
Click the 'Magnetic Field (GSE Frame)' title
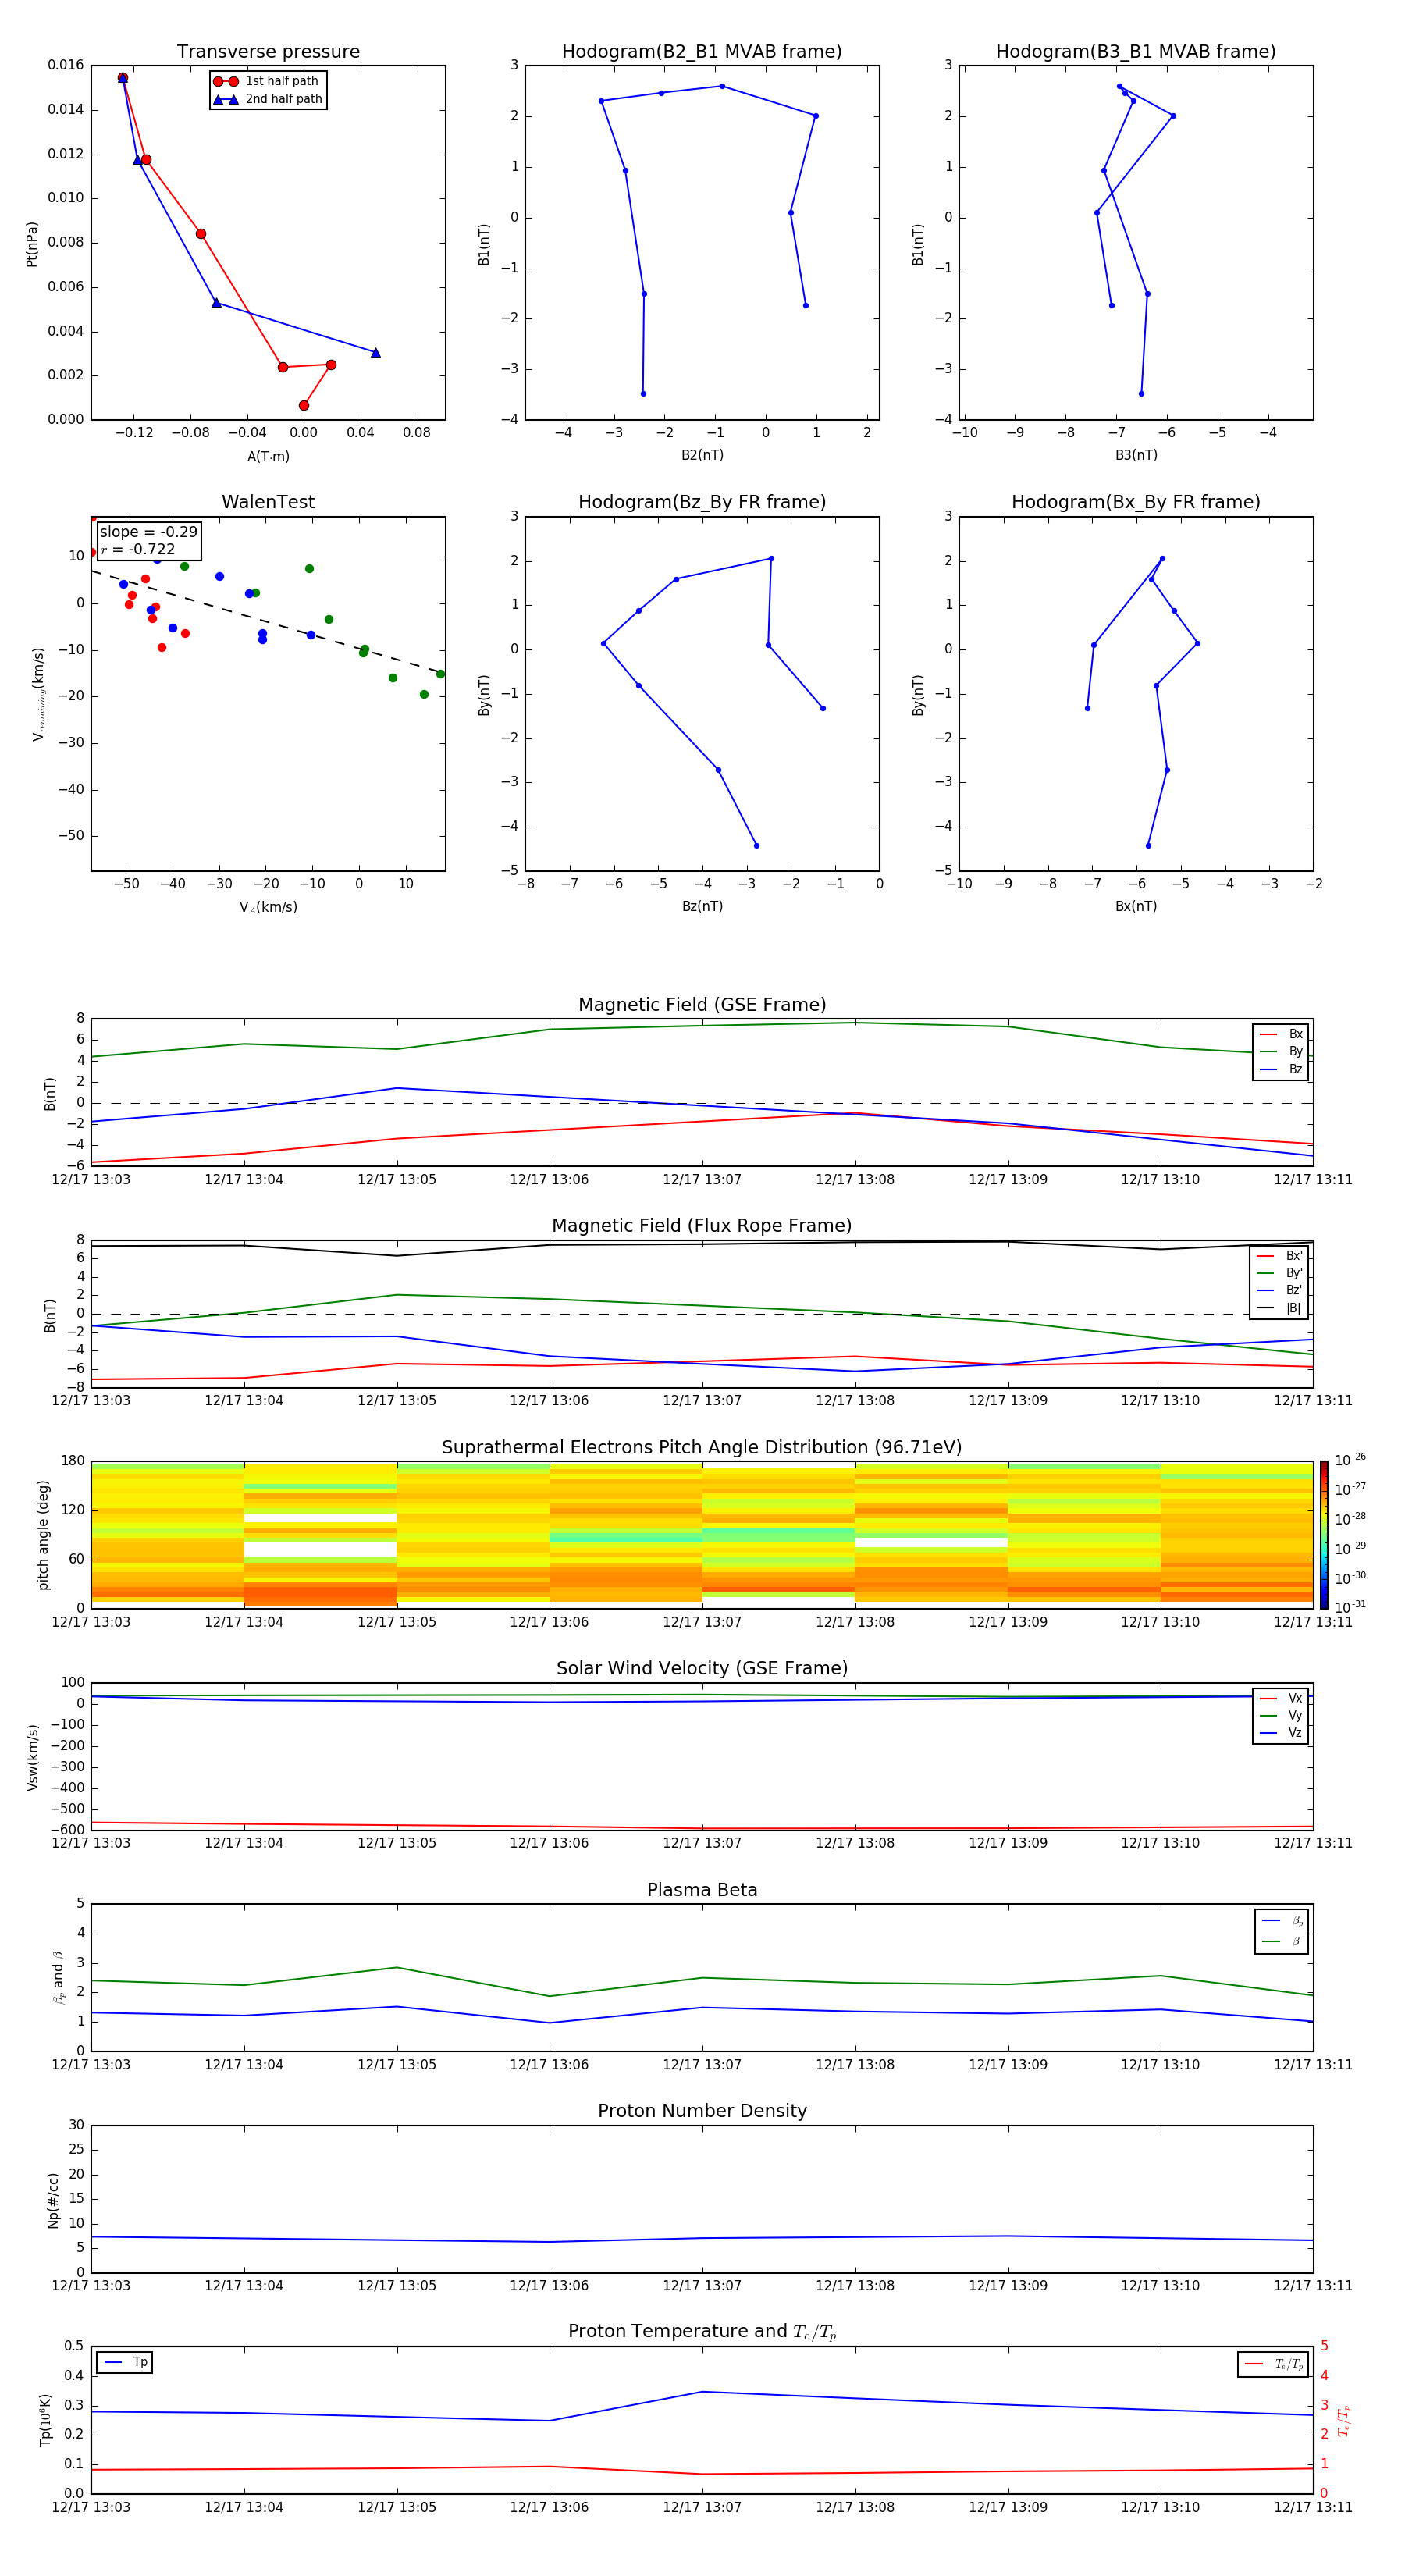pos(702,1005)
